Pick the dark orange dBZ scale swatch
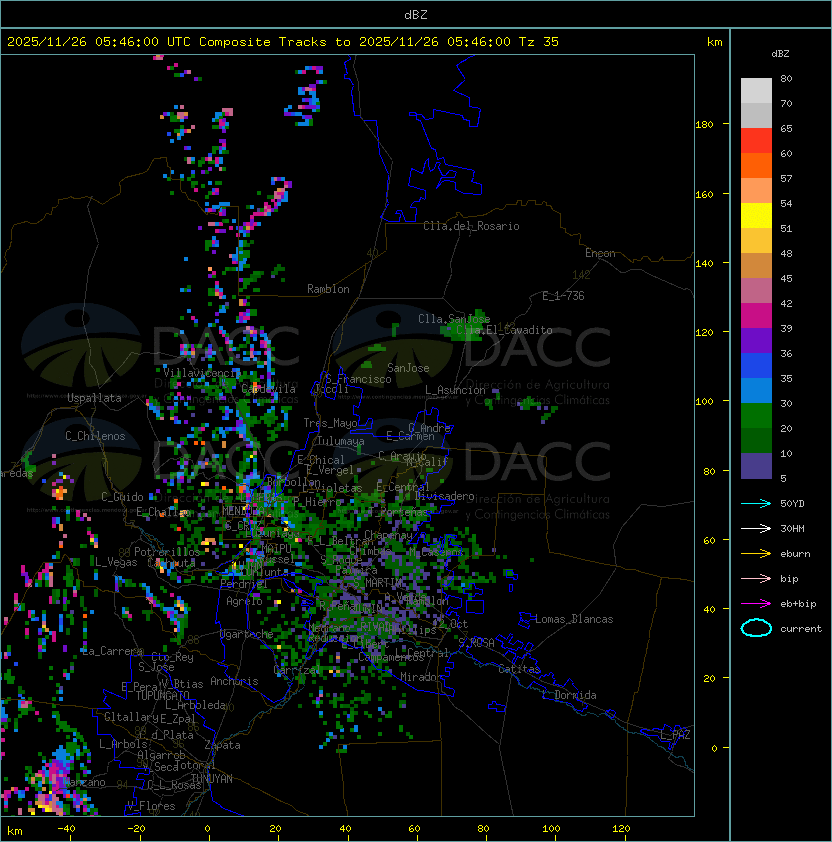Viewport: 832px width, 842px height. [756, 165]
